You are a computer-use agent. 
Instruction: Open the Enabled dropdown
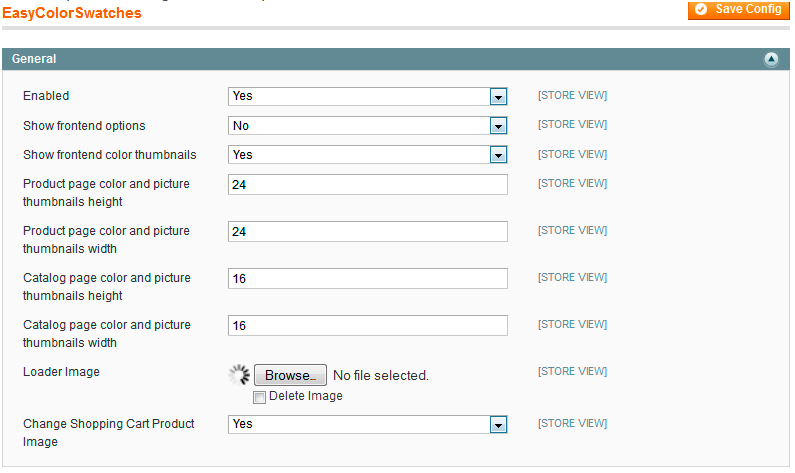pos(368,96)
